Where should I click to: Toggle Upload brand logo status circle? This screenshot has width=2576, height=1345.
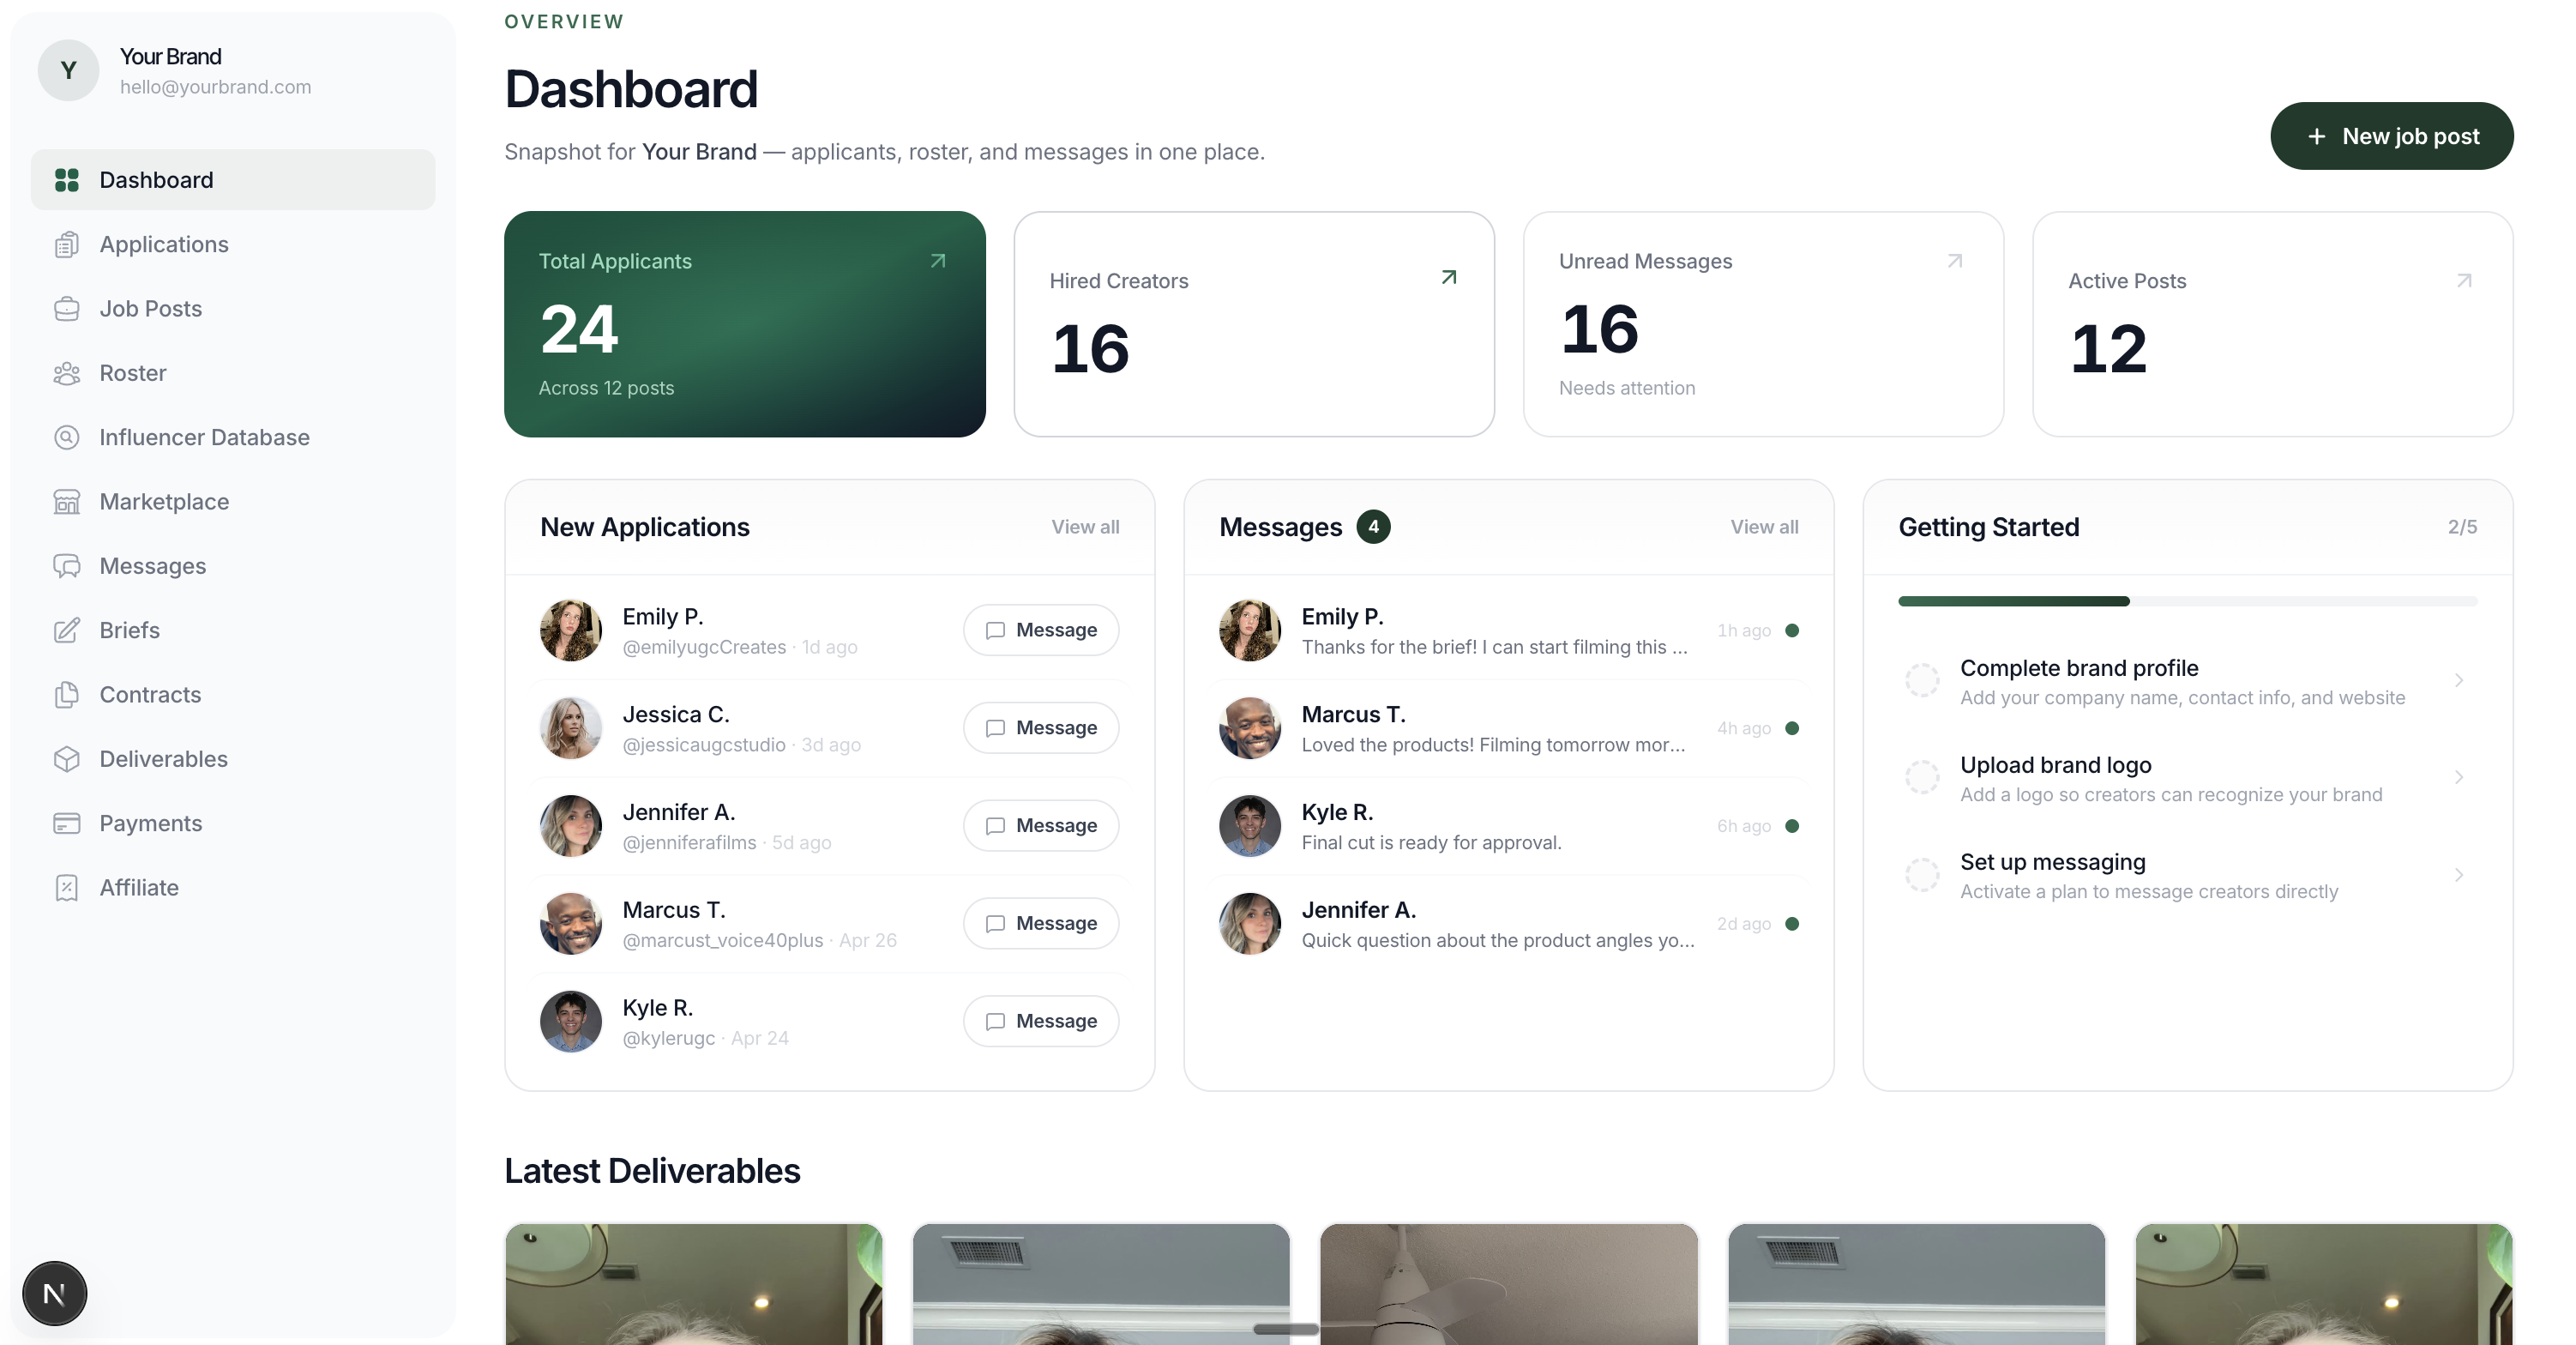pos(1921,777)
